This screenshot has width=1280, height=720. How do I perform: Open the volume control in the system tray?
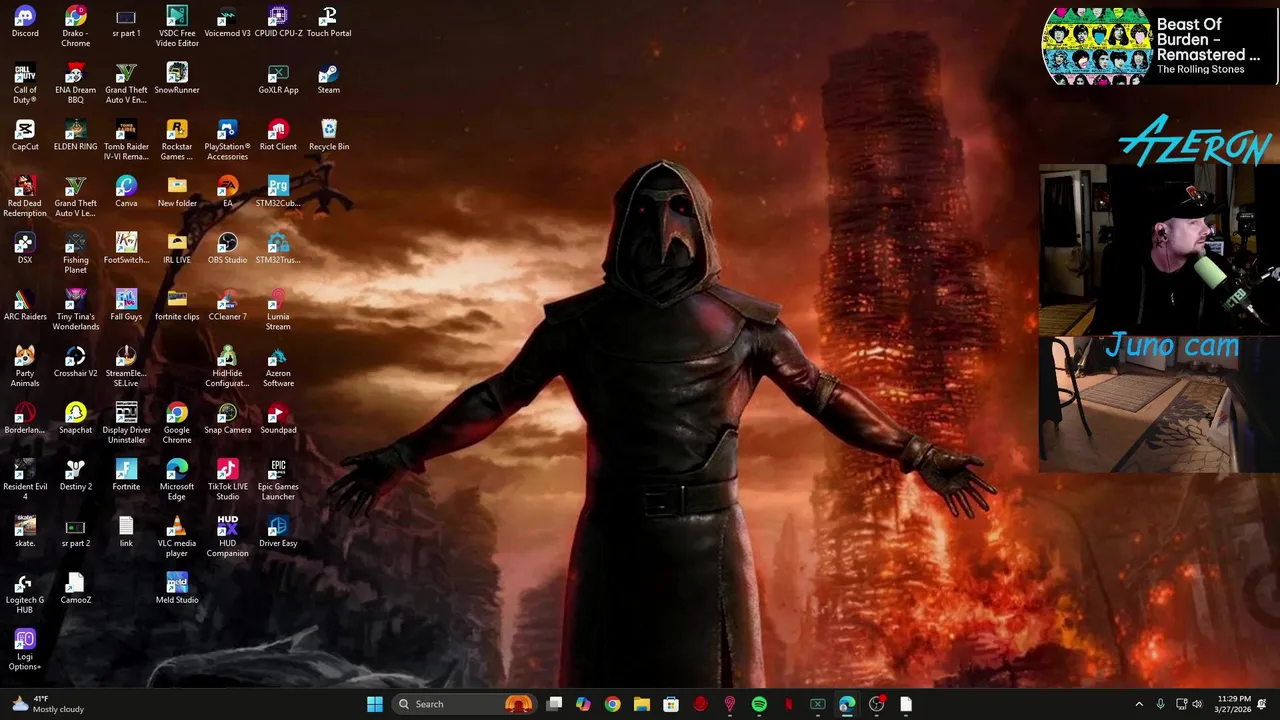(1198, 704)
